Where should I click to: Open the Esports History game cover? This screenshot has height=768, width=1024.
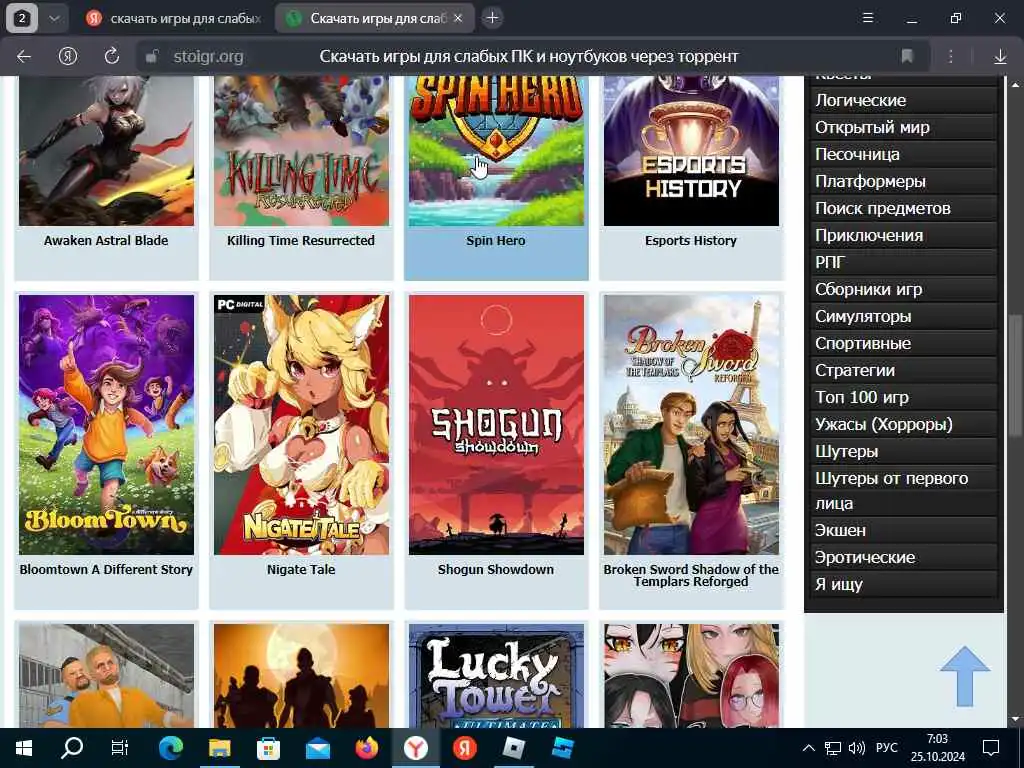(691, 151)
